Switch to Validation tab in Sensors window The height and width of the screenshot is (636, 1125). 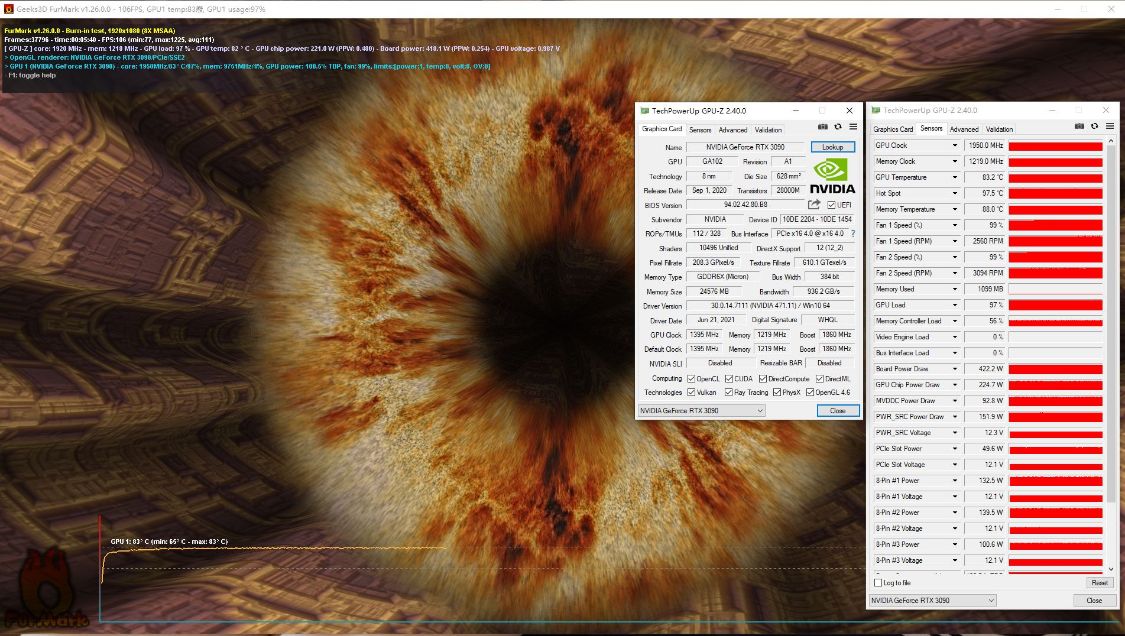999,129
